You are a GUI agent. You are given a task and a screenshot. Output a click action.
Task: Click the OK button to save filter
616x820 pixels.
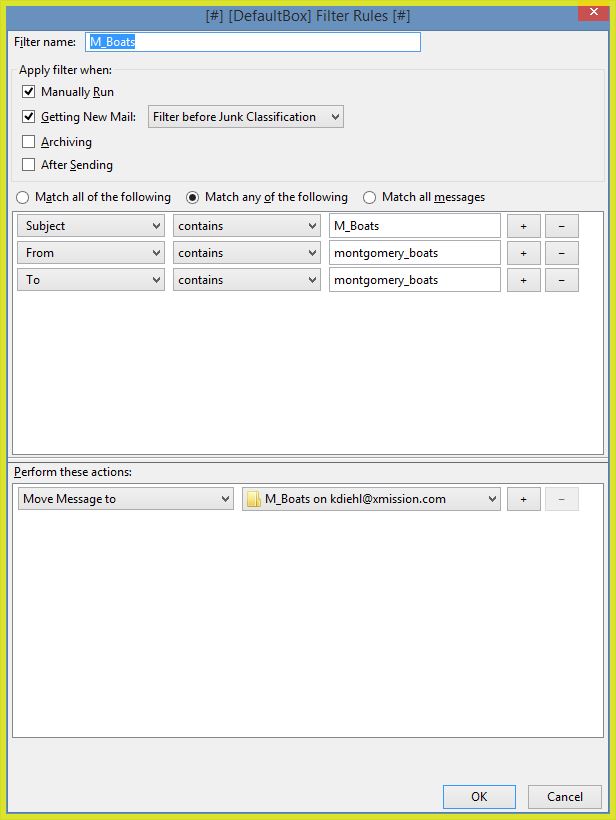(479, 797)
